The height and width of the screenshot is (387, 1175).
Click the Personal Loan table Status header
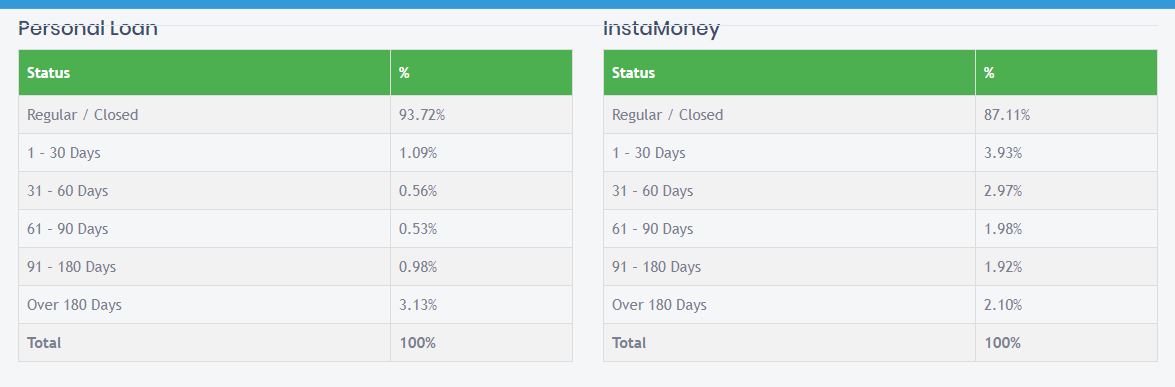[x=204, y=73]
